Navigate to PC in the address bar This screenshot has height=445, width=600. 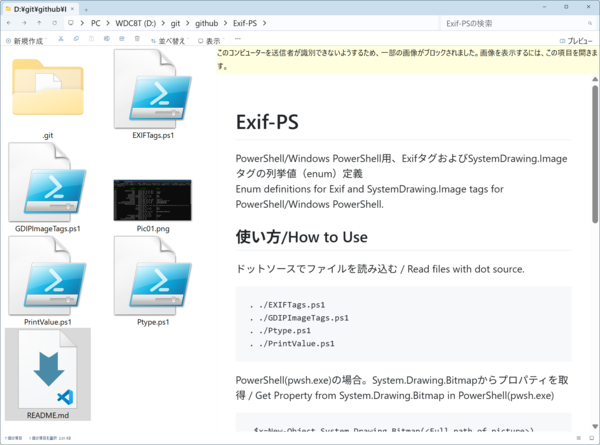click(x=96, y=23)
